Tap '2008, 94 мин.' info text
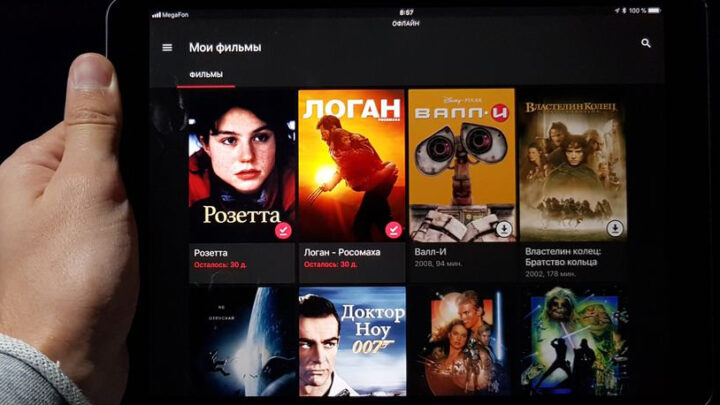The width and height of the screenshot is (720, 405). click(438, 264)
